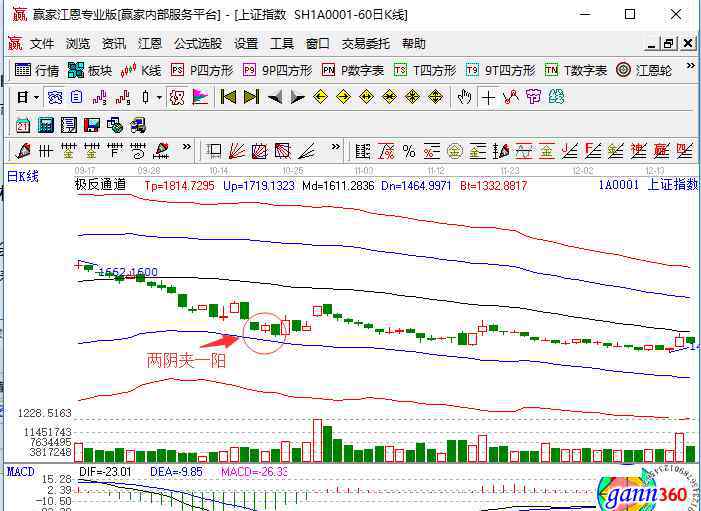Click the yellow diamond with right arrow
This screenshot has width=701, height=511.
tap(343, 97)
